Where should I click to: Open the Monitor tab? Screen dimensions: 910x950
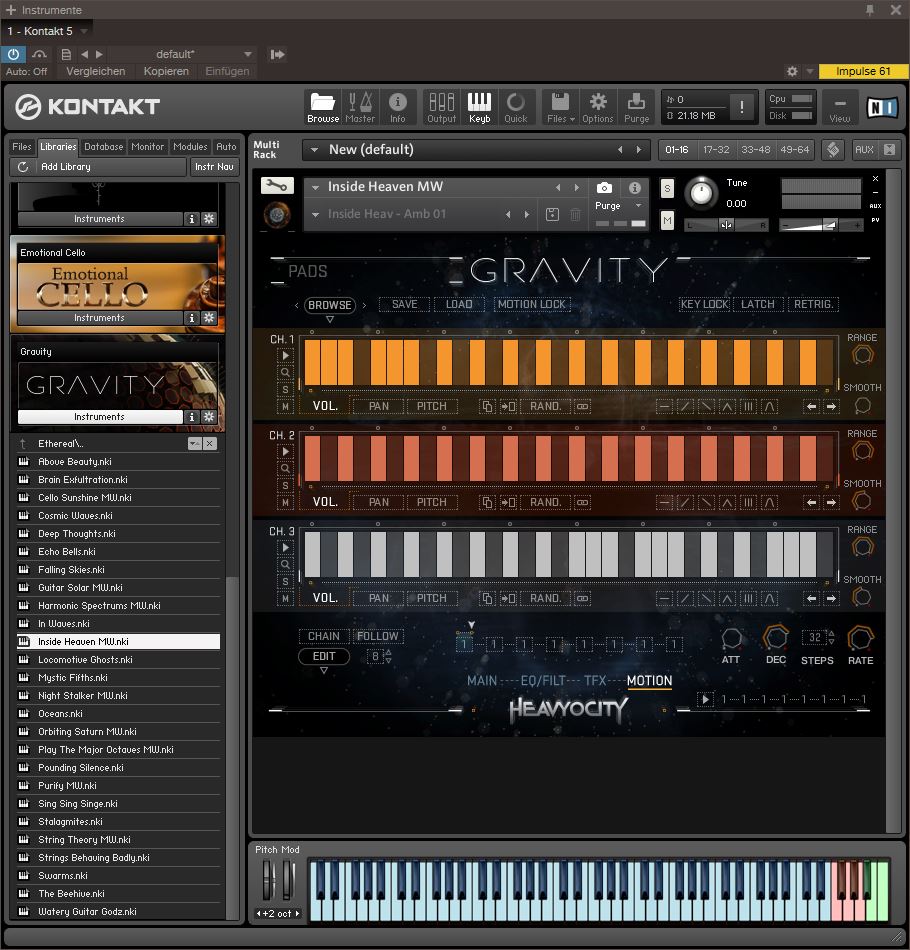148,147
